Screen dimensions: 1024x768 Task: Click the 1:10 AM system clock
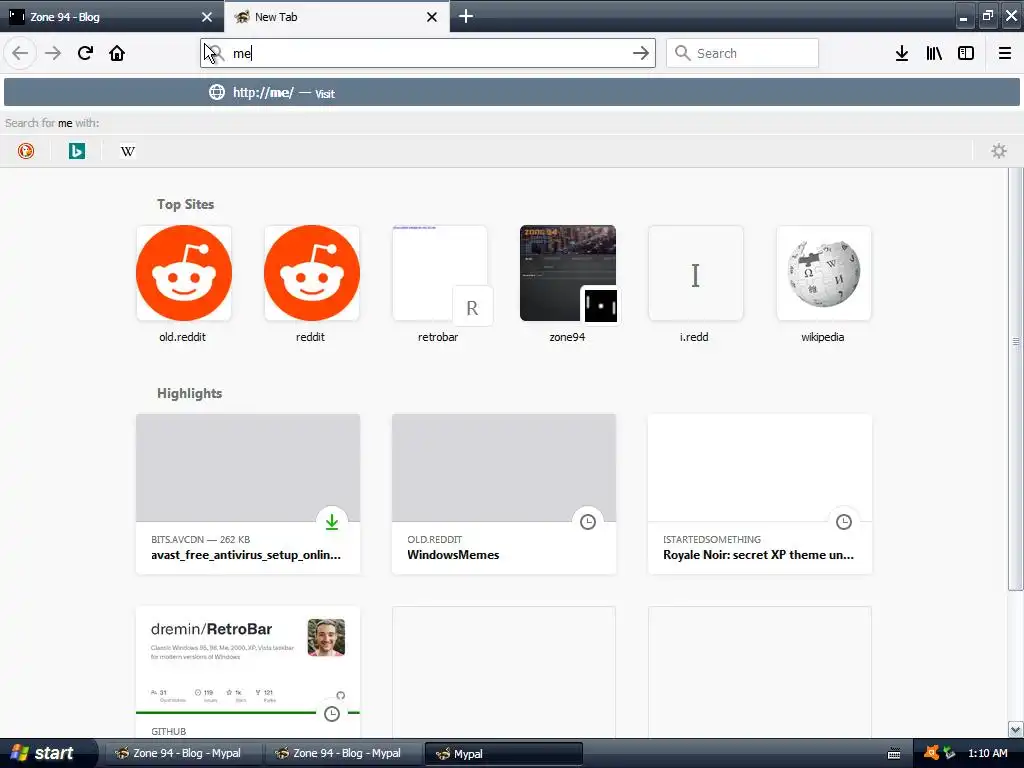pyautogui.click(x=987, y=753)
